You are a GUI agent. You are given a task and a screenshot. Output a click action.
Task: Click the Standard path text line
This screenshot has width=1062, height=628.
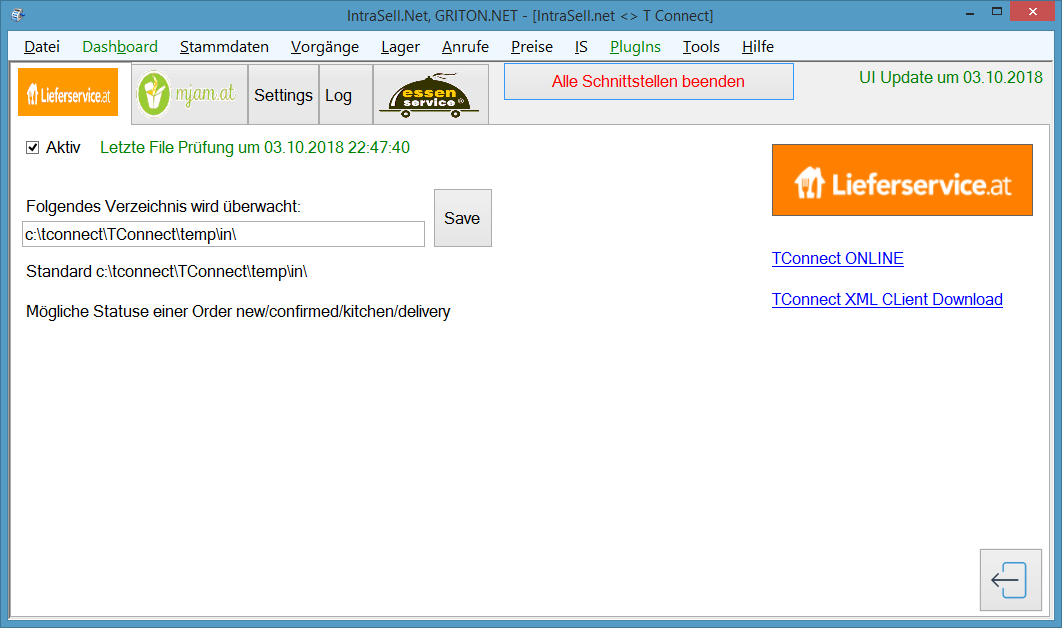coord(167,272)
